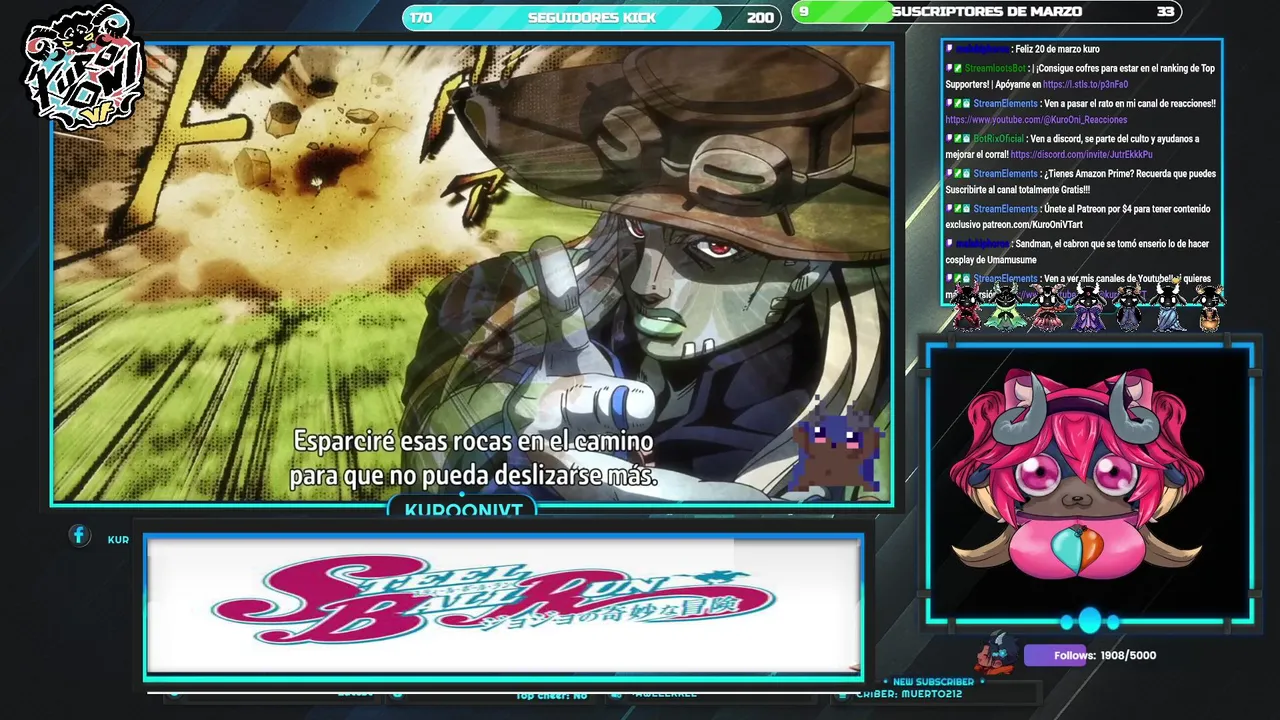Open the KuroOni_Reacciones YouTube link
The height and width of the screenshot is (720, 1280).
1036,120
